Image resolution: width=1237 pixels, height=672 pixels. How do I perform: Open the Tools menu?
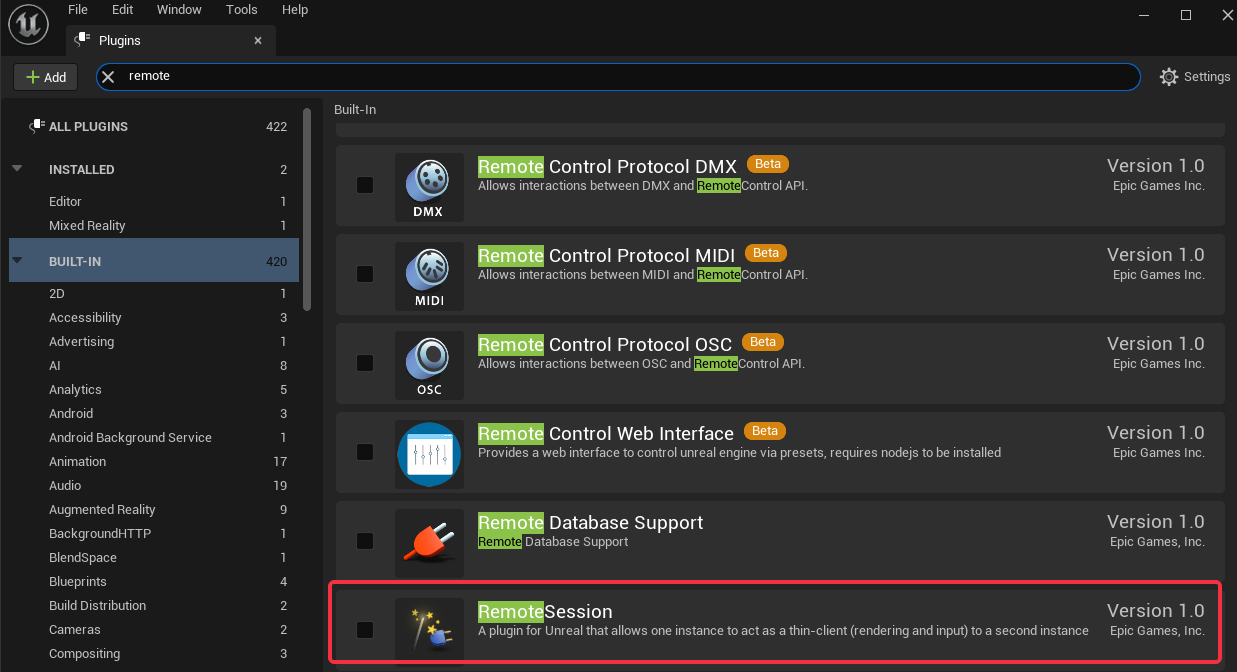coord(241,10)
